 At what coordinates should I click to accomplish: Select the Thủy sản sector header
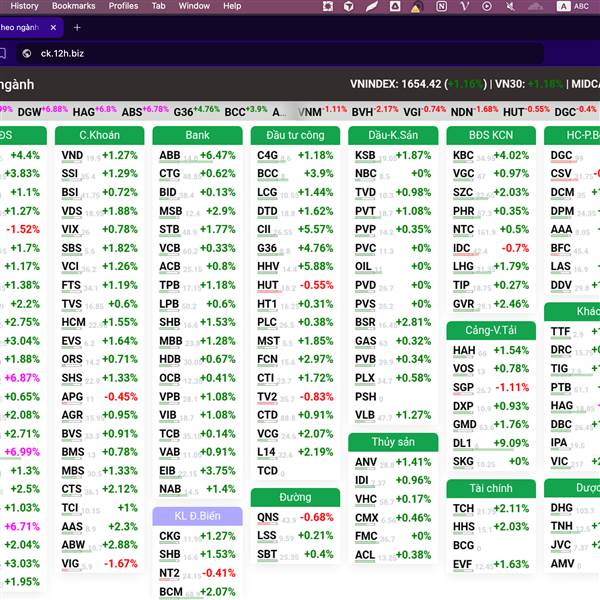point(393,442)
